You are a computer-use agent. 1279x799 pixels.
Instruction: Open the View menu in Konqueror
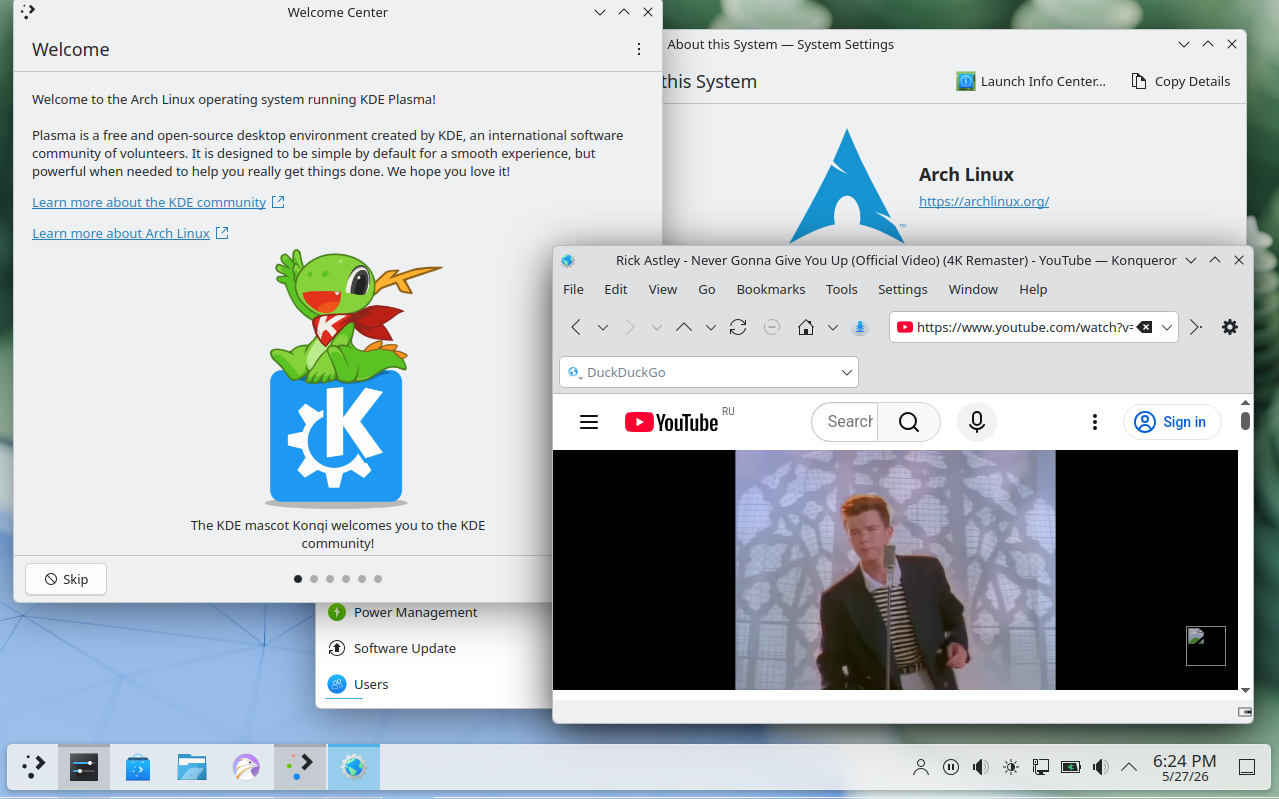663,289
